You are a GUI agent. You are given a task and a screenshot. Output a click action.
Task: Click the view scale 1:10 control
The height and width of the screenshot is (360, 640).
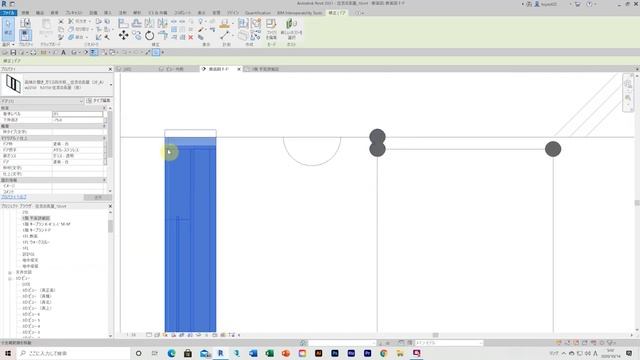131,335
